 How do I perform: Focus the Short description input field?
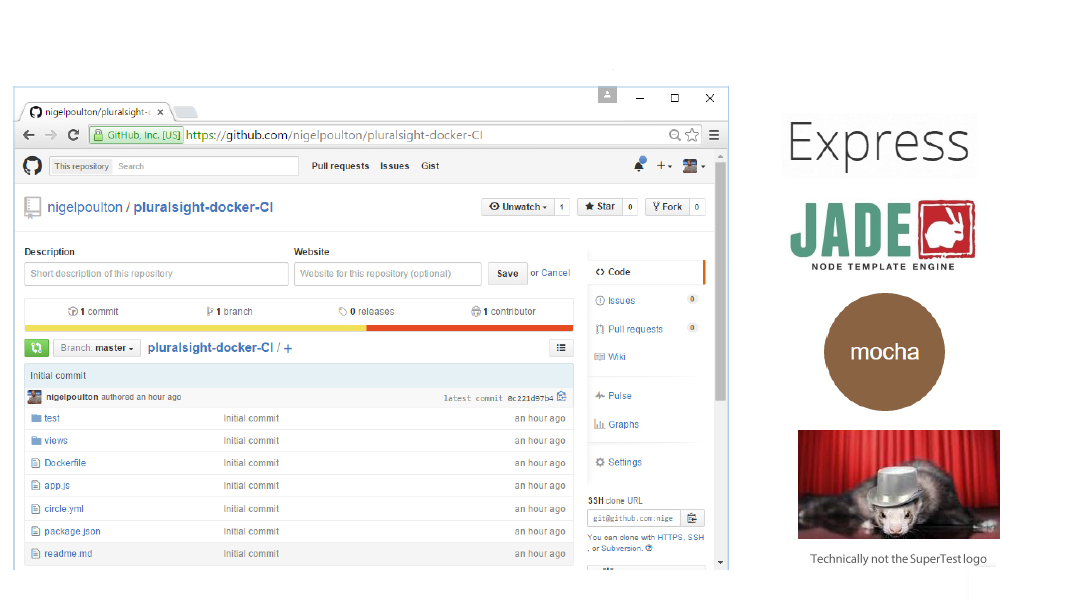pos(156,274)
